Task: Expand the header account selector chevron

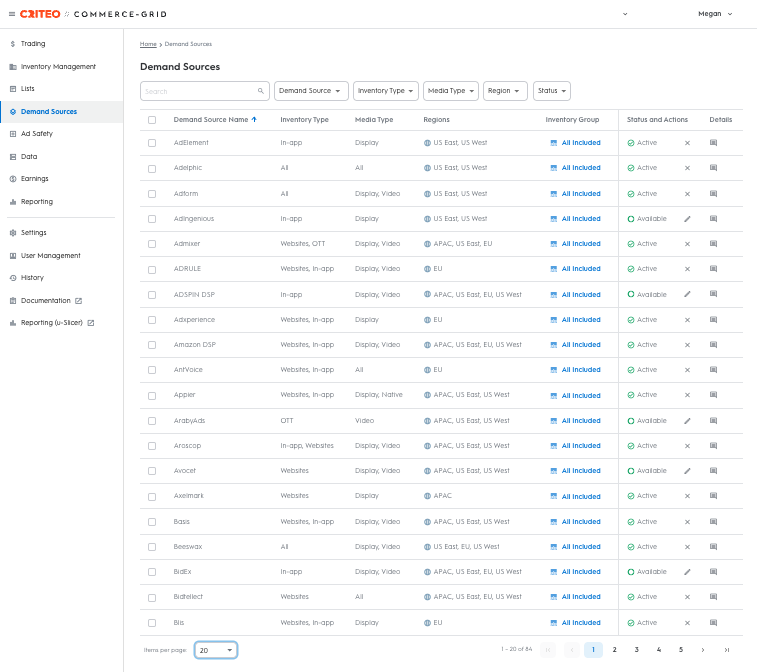Action: 625,14
